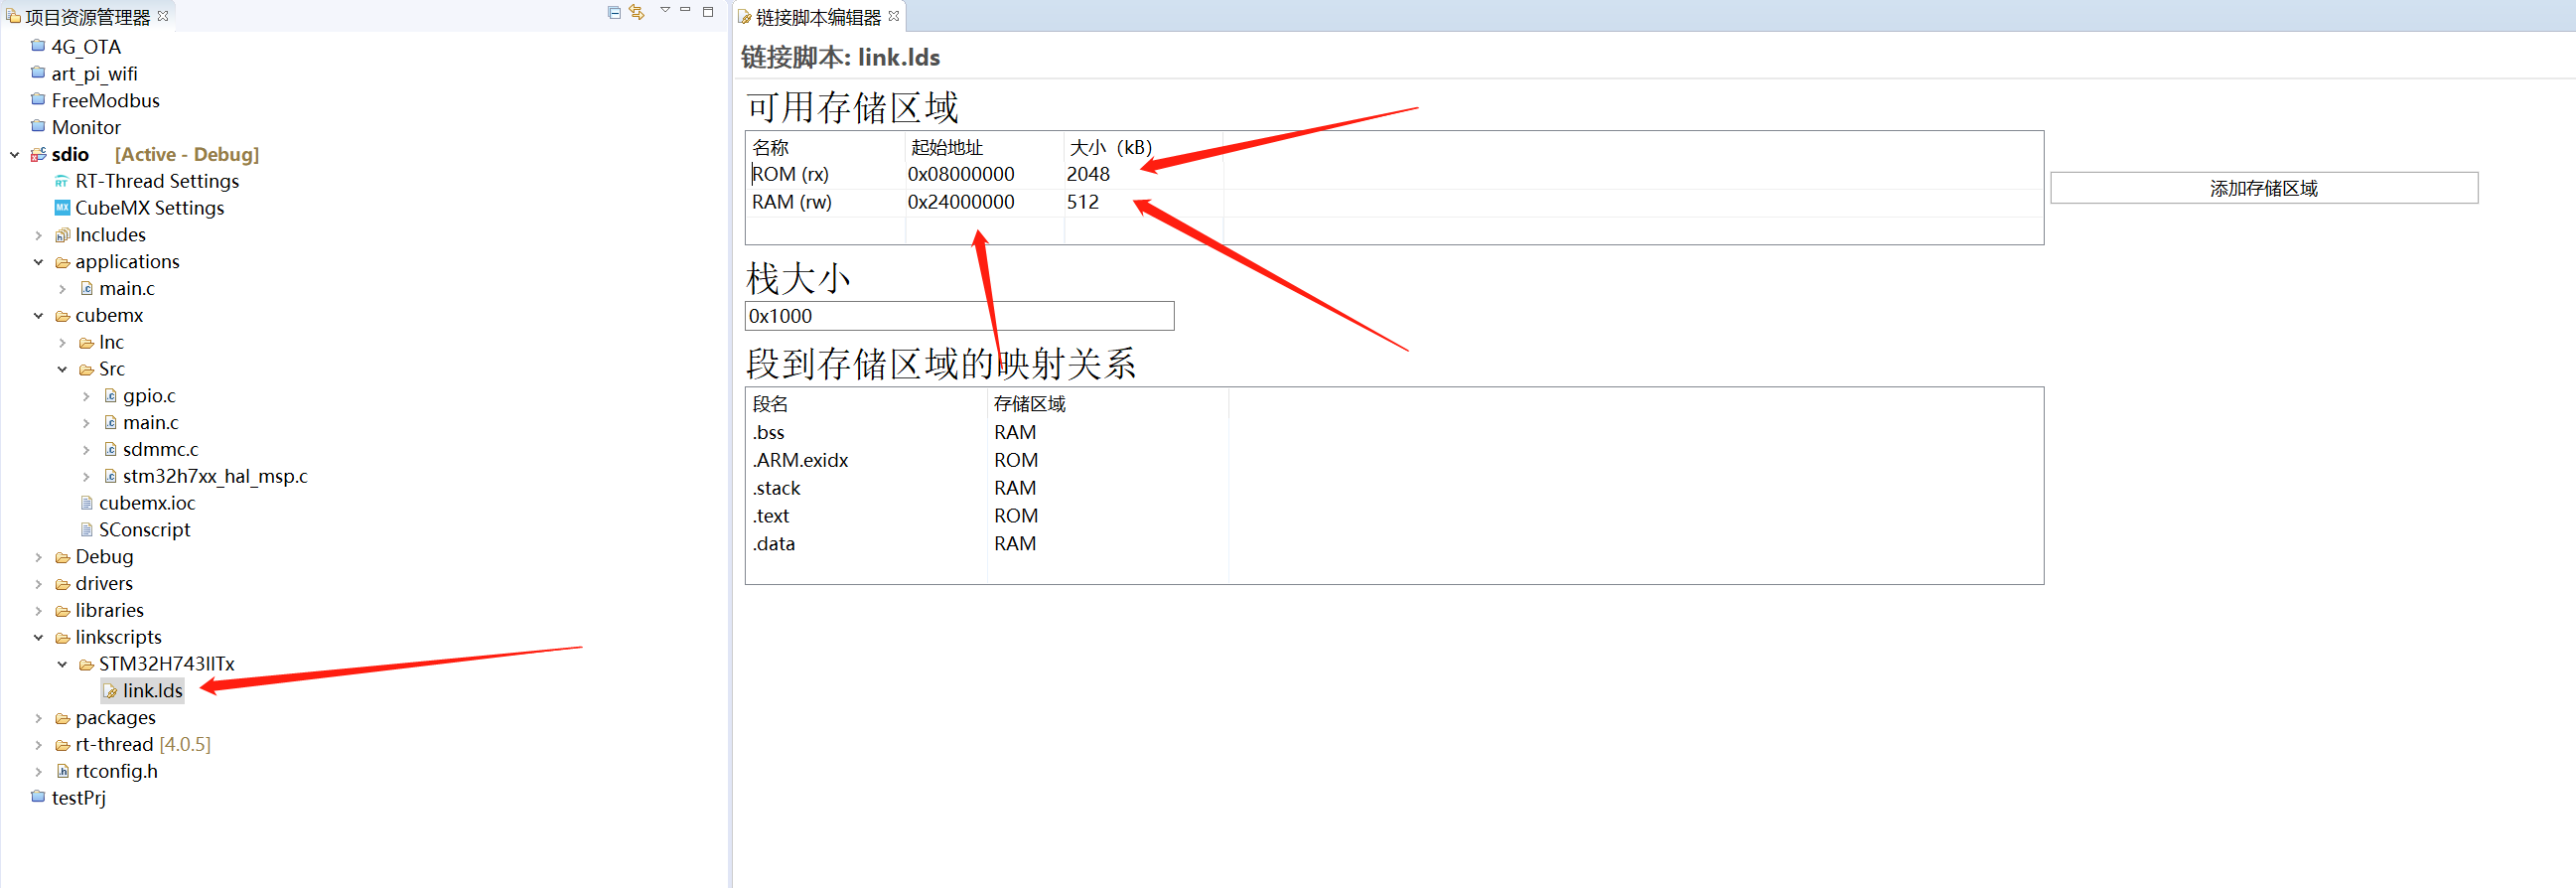Expand main.c under applications
This screenshot has width=2576, height=888.
click(62, 289)
